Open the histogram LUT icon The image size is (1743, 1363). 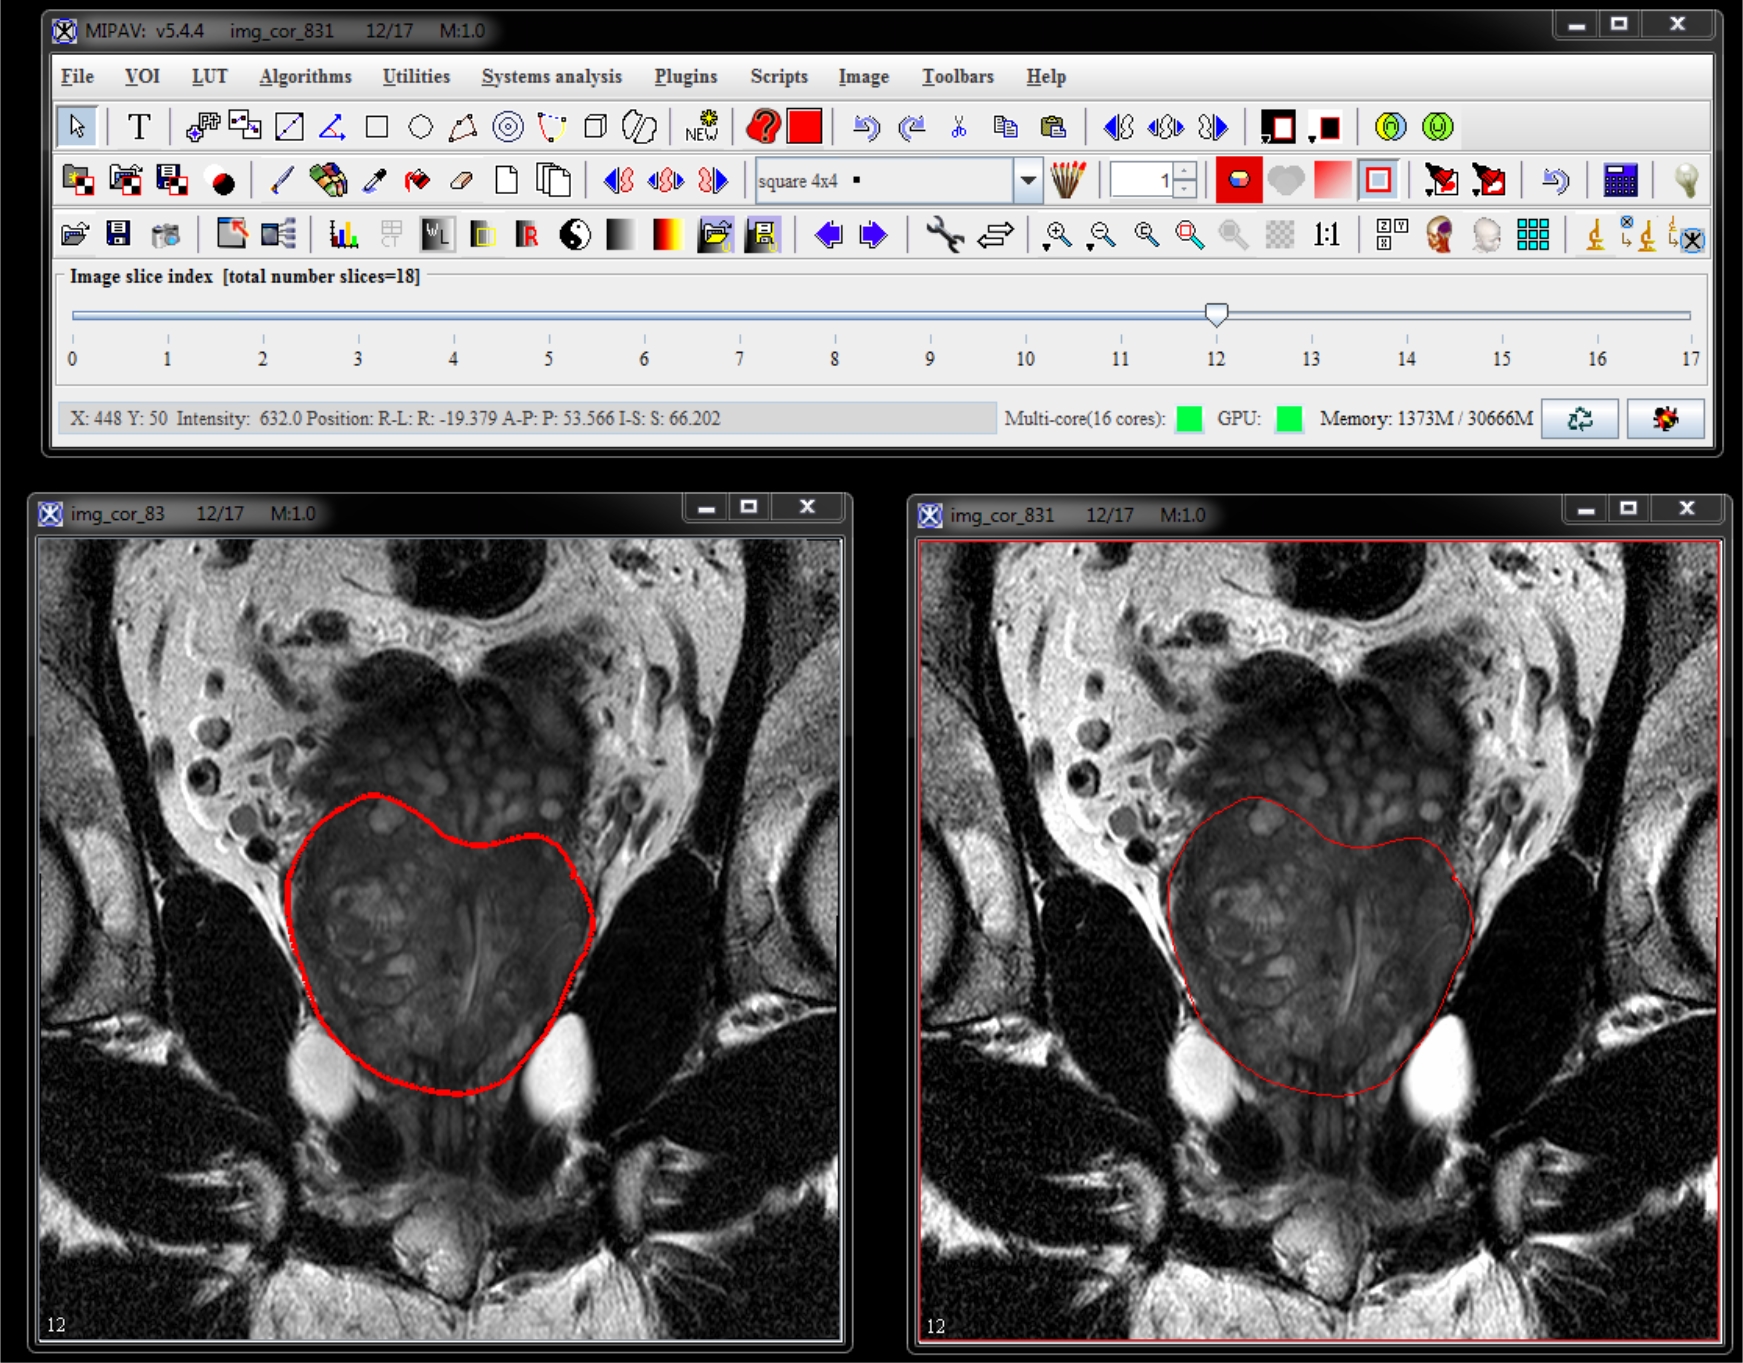pos(343,235)
